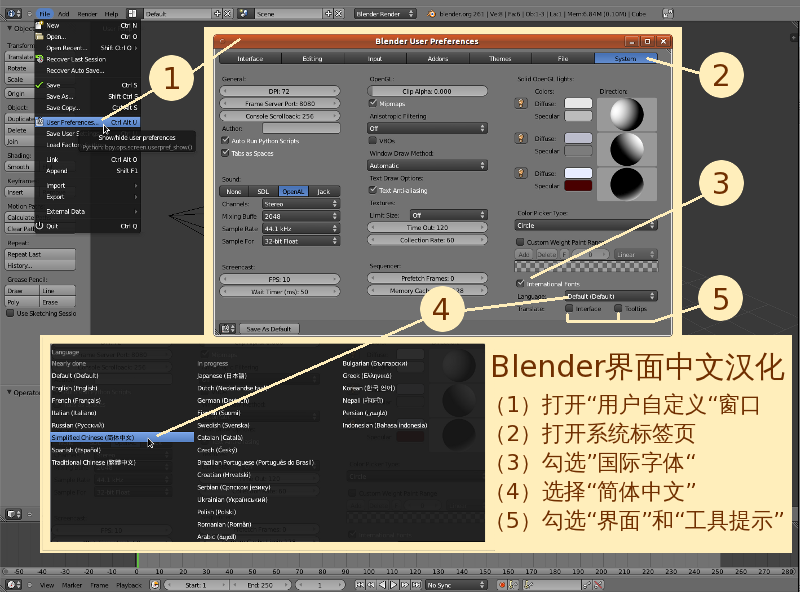Click the History button in tool shelf
Screen dimensions: 800x592
pos(40,265)
